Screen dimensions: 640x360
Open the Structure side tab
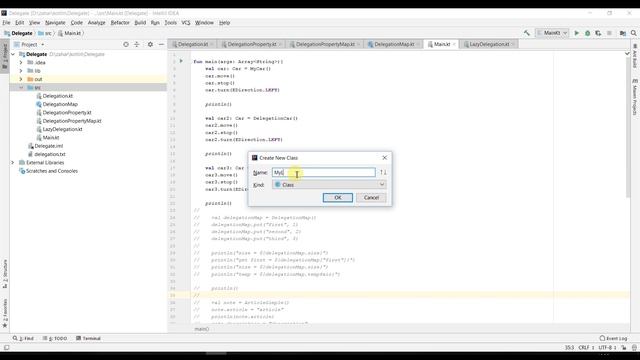pyautogui.click(x=5, y=274)
